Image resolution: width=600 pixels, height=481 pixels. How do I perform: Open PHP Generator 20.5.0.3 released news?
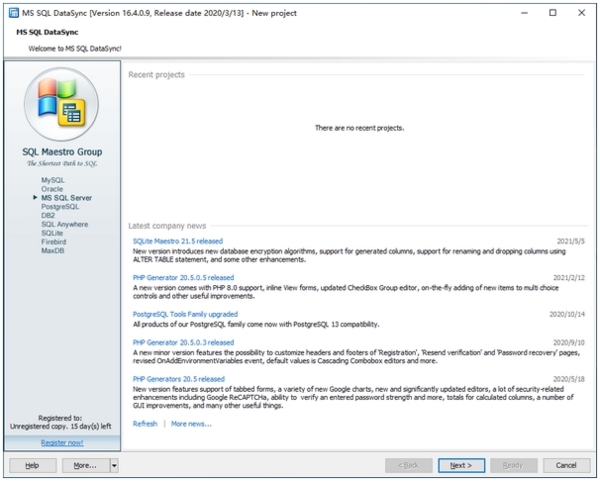(183, 342)
